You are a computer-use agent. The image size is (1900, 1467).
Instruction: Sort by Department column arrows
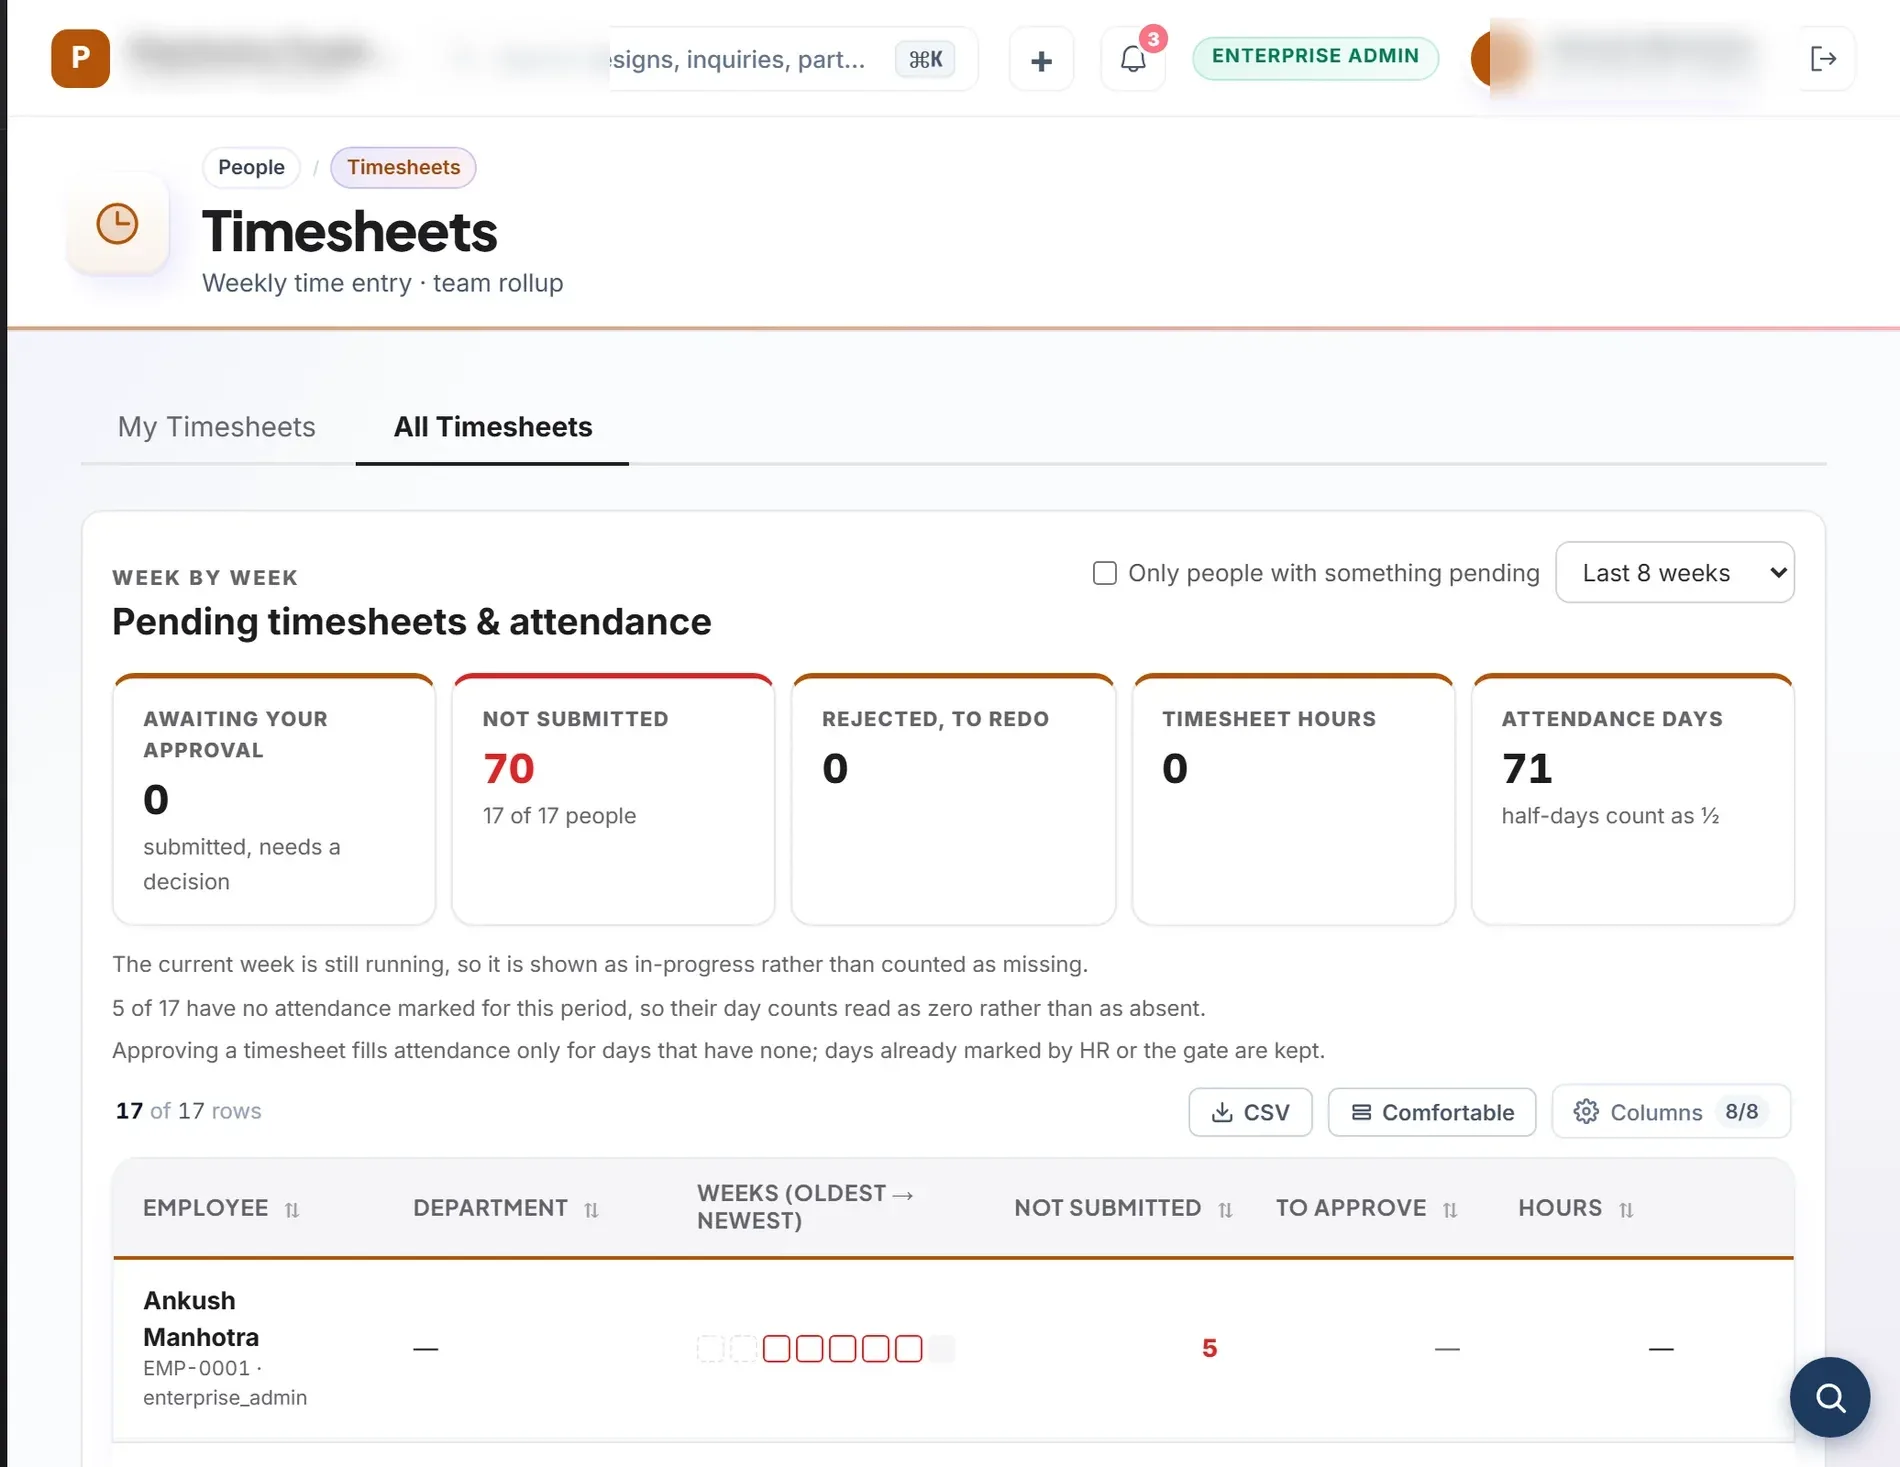591,1210
